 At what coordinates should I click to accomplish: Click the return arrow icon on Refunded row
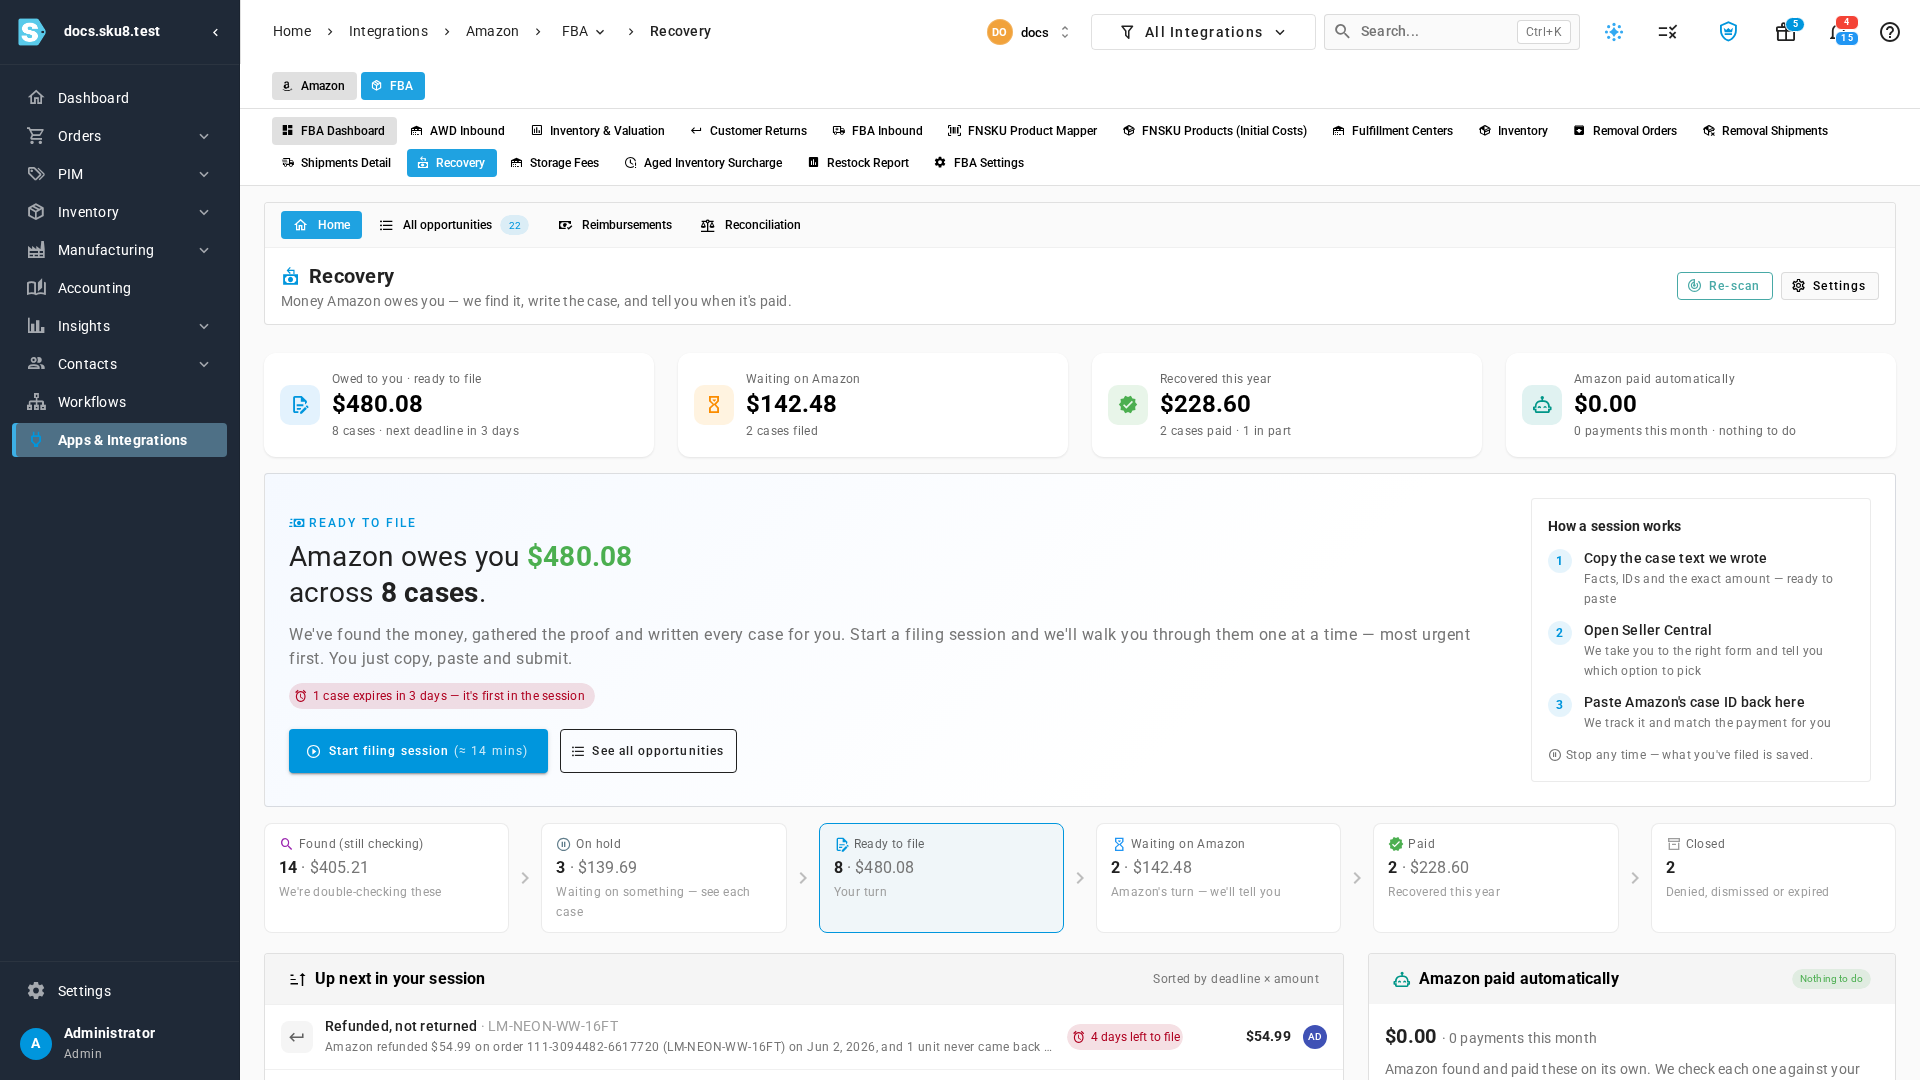(x=297, y=1037)
